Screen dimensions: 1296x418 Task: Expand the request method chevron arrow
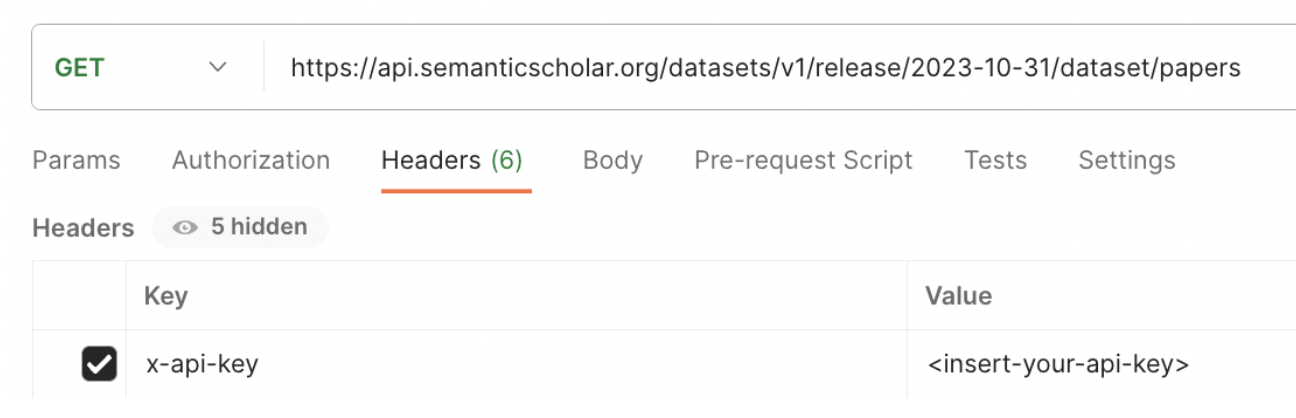point(216,68)
